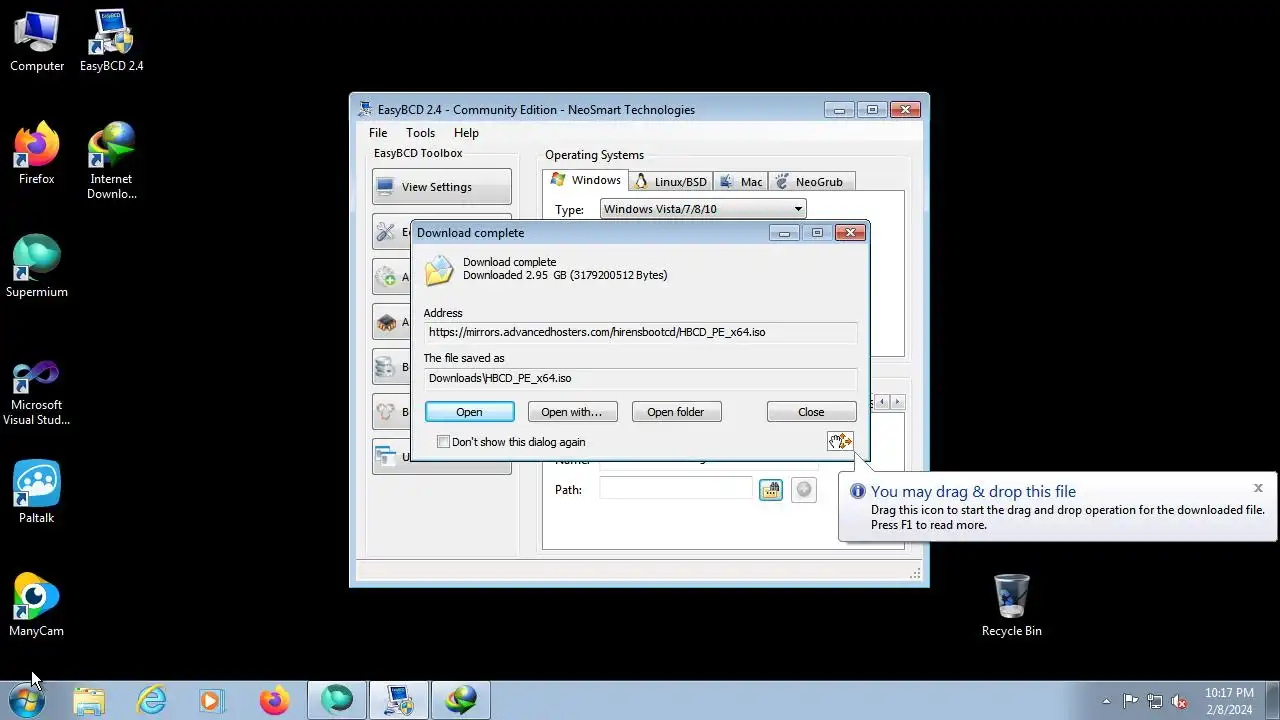Screen dimensions: 1280x720
Task: Switch to the Mac tab
Action: [x=741, y=182]
